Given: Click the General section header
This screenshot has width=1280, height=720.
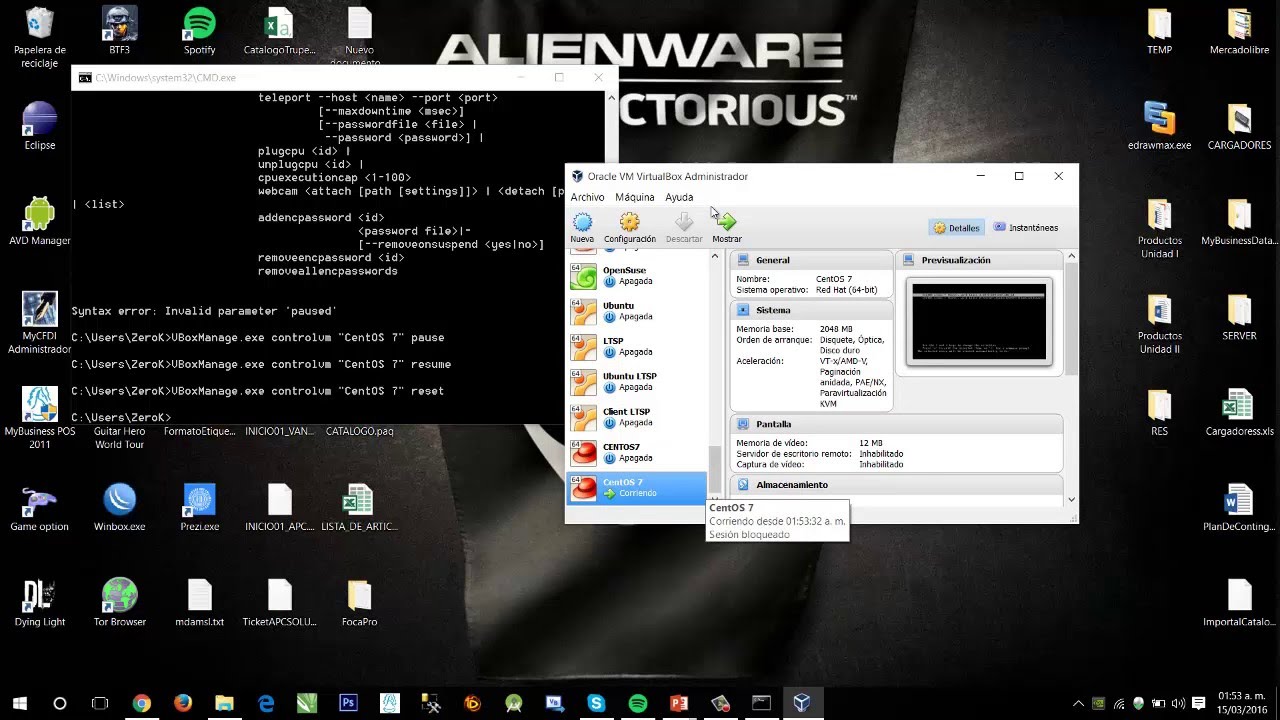Looking at the screenshot, I should (x=810, y=260).
